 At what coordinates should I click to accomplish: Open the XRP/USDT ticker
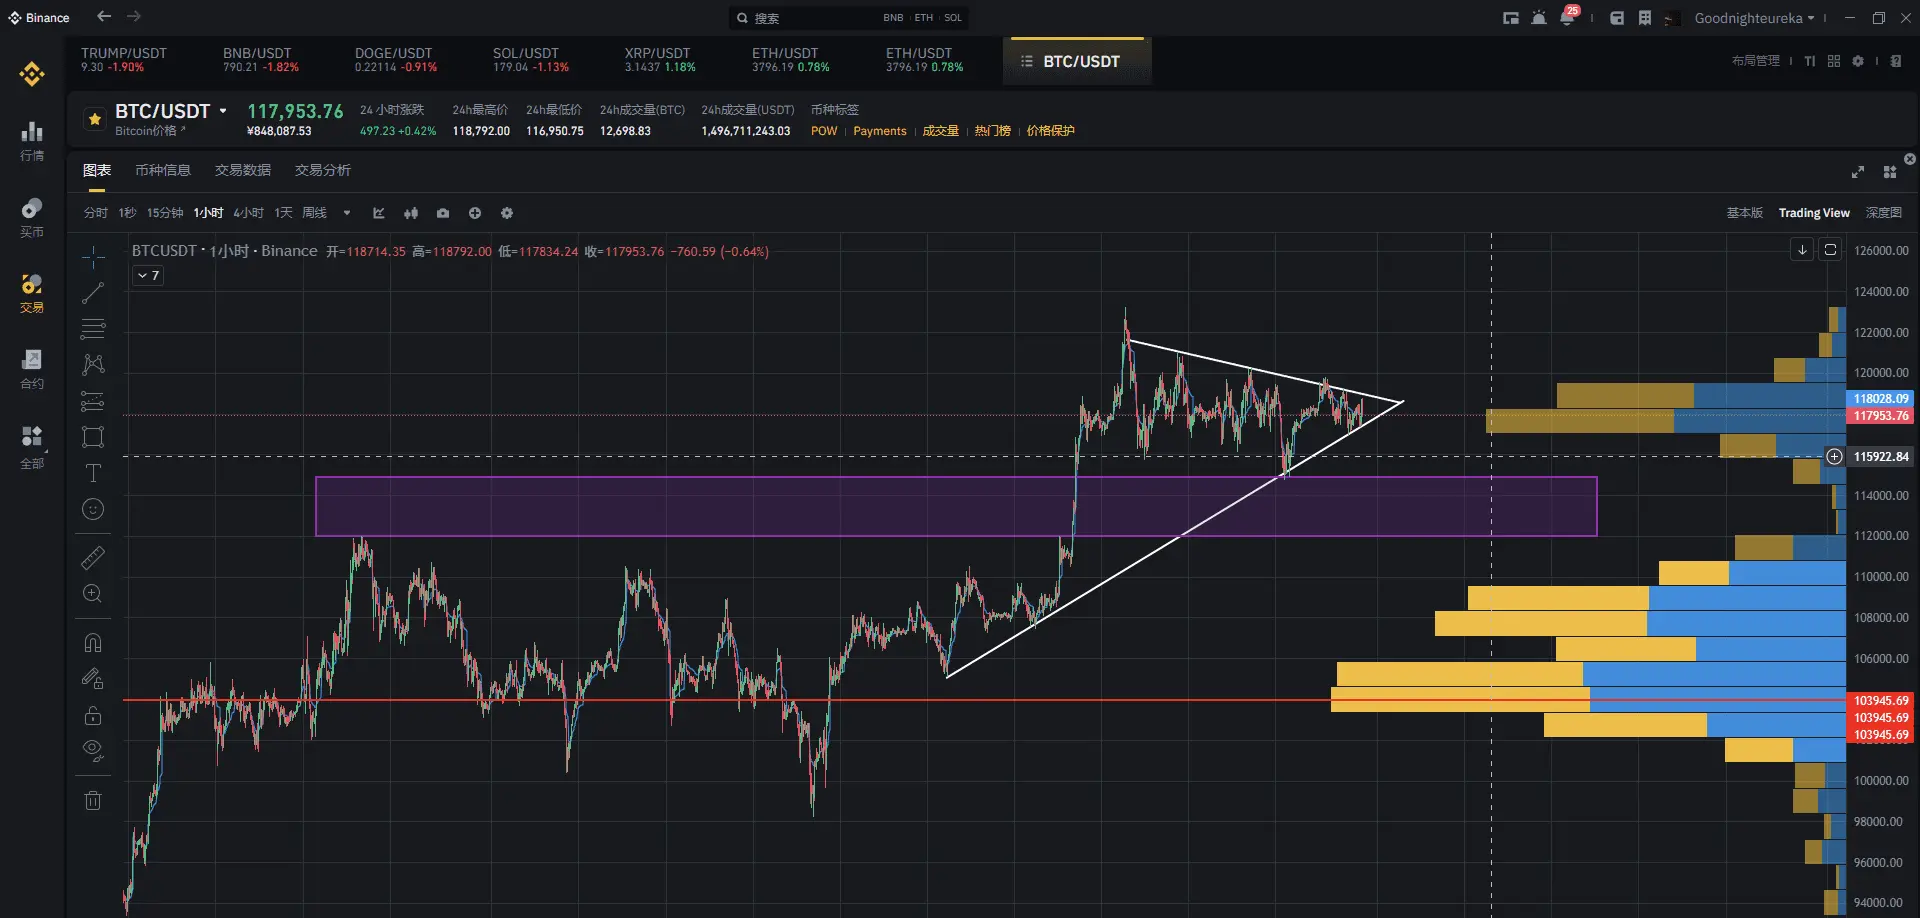[660, 60]
